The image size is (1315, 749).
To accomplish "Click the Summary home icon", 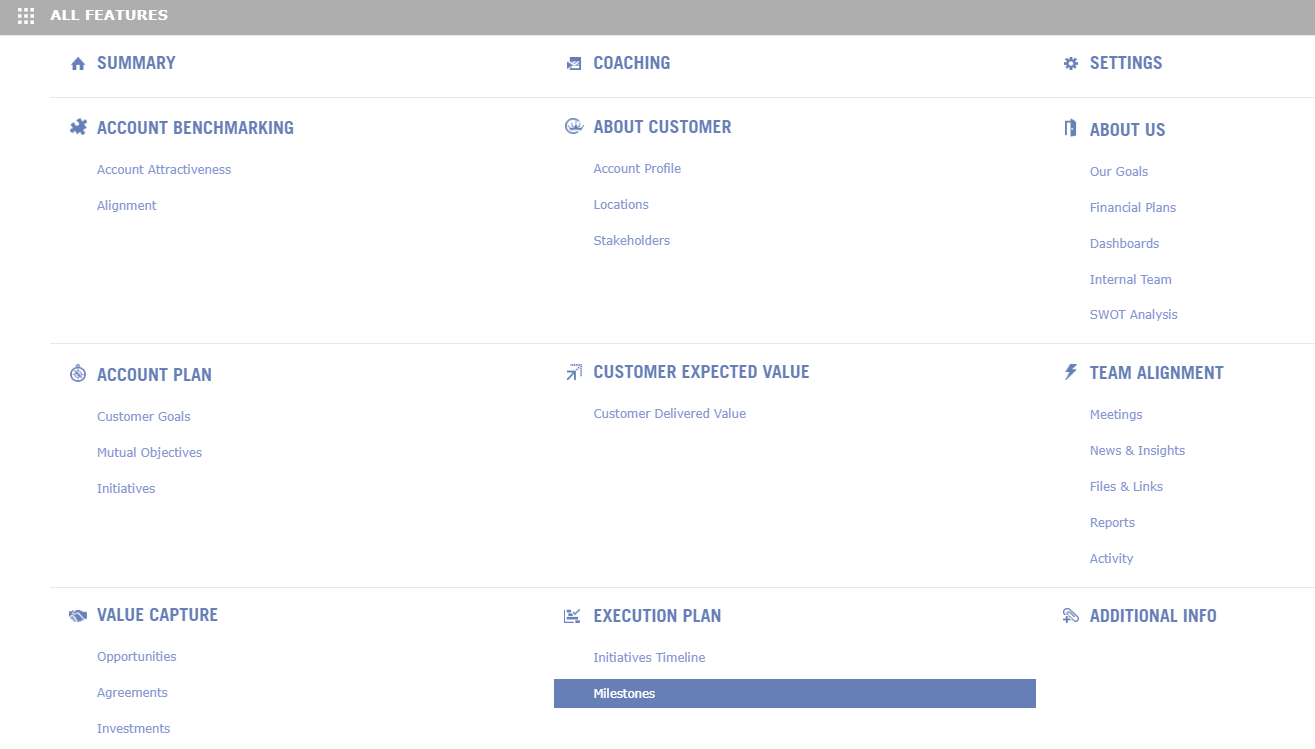I will click(x=78, y=64).
